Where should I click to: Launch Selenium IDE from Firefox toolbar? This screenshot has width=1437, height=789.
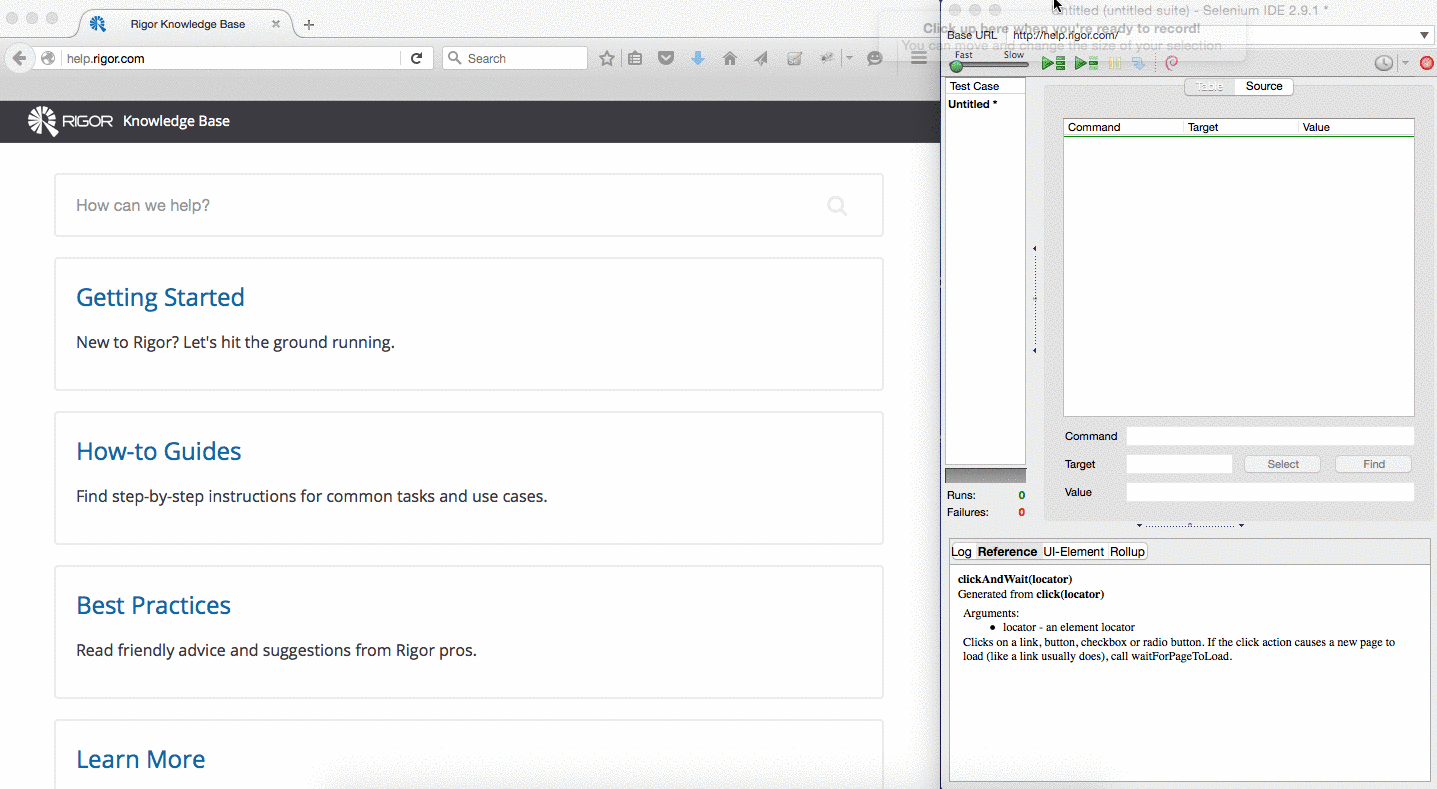(794, 58)
